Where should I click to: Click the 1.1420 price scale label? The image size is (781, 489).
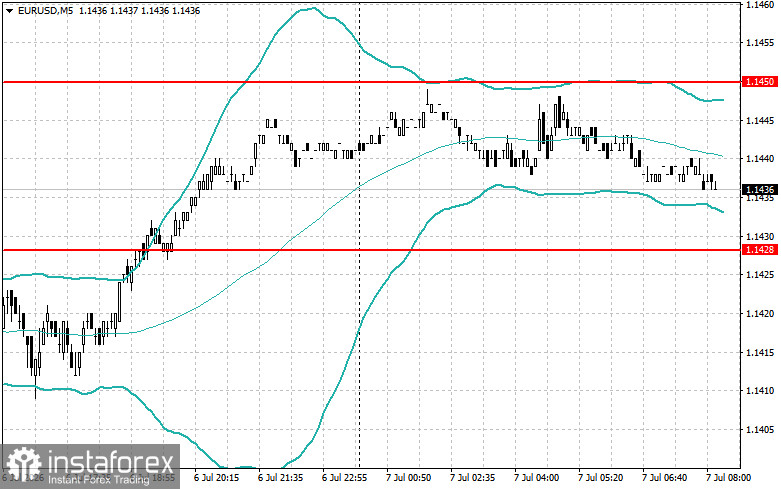tap(759, 313)
